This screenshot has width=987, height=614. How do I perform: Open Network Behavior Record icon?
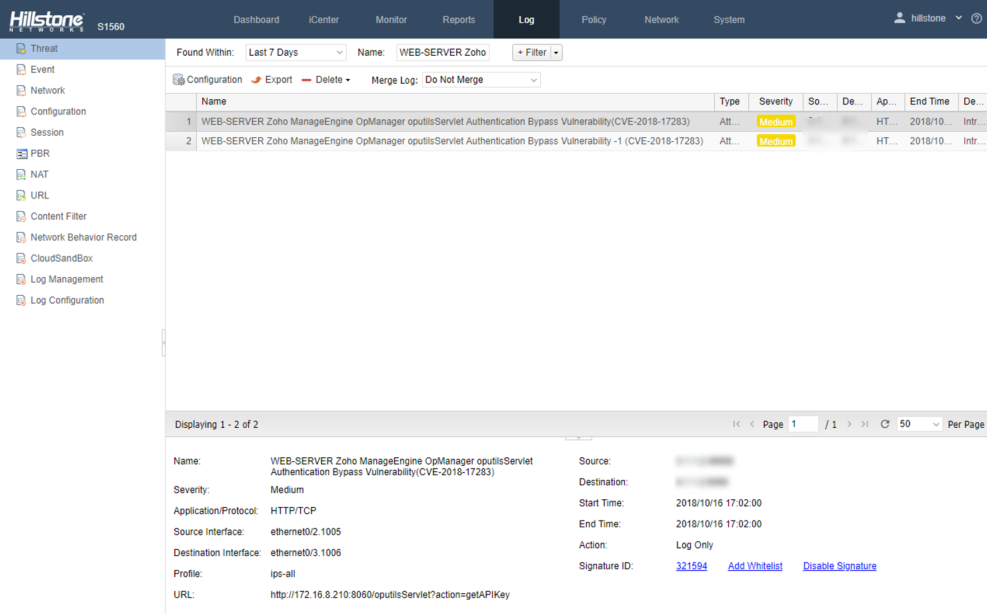(21, 237)
